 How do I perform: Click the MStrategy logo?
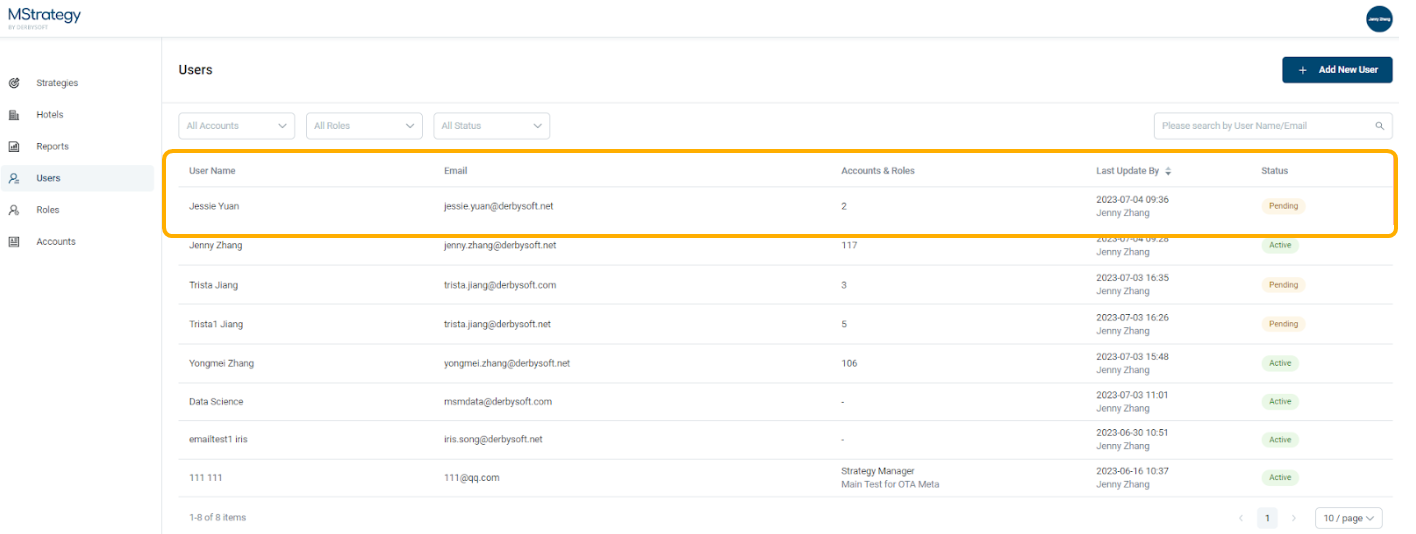(44, 17)
